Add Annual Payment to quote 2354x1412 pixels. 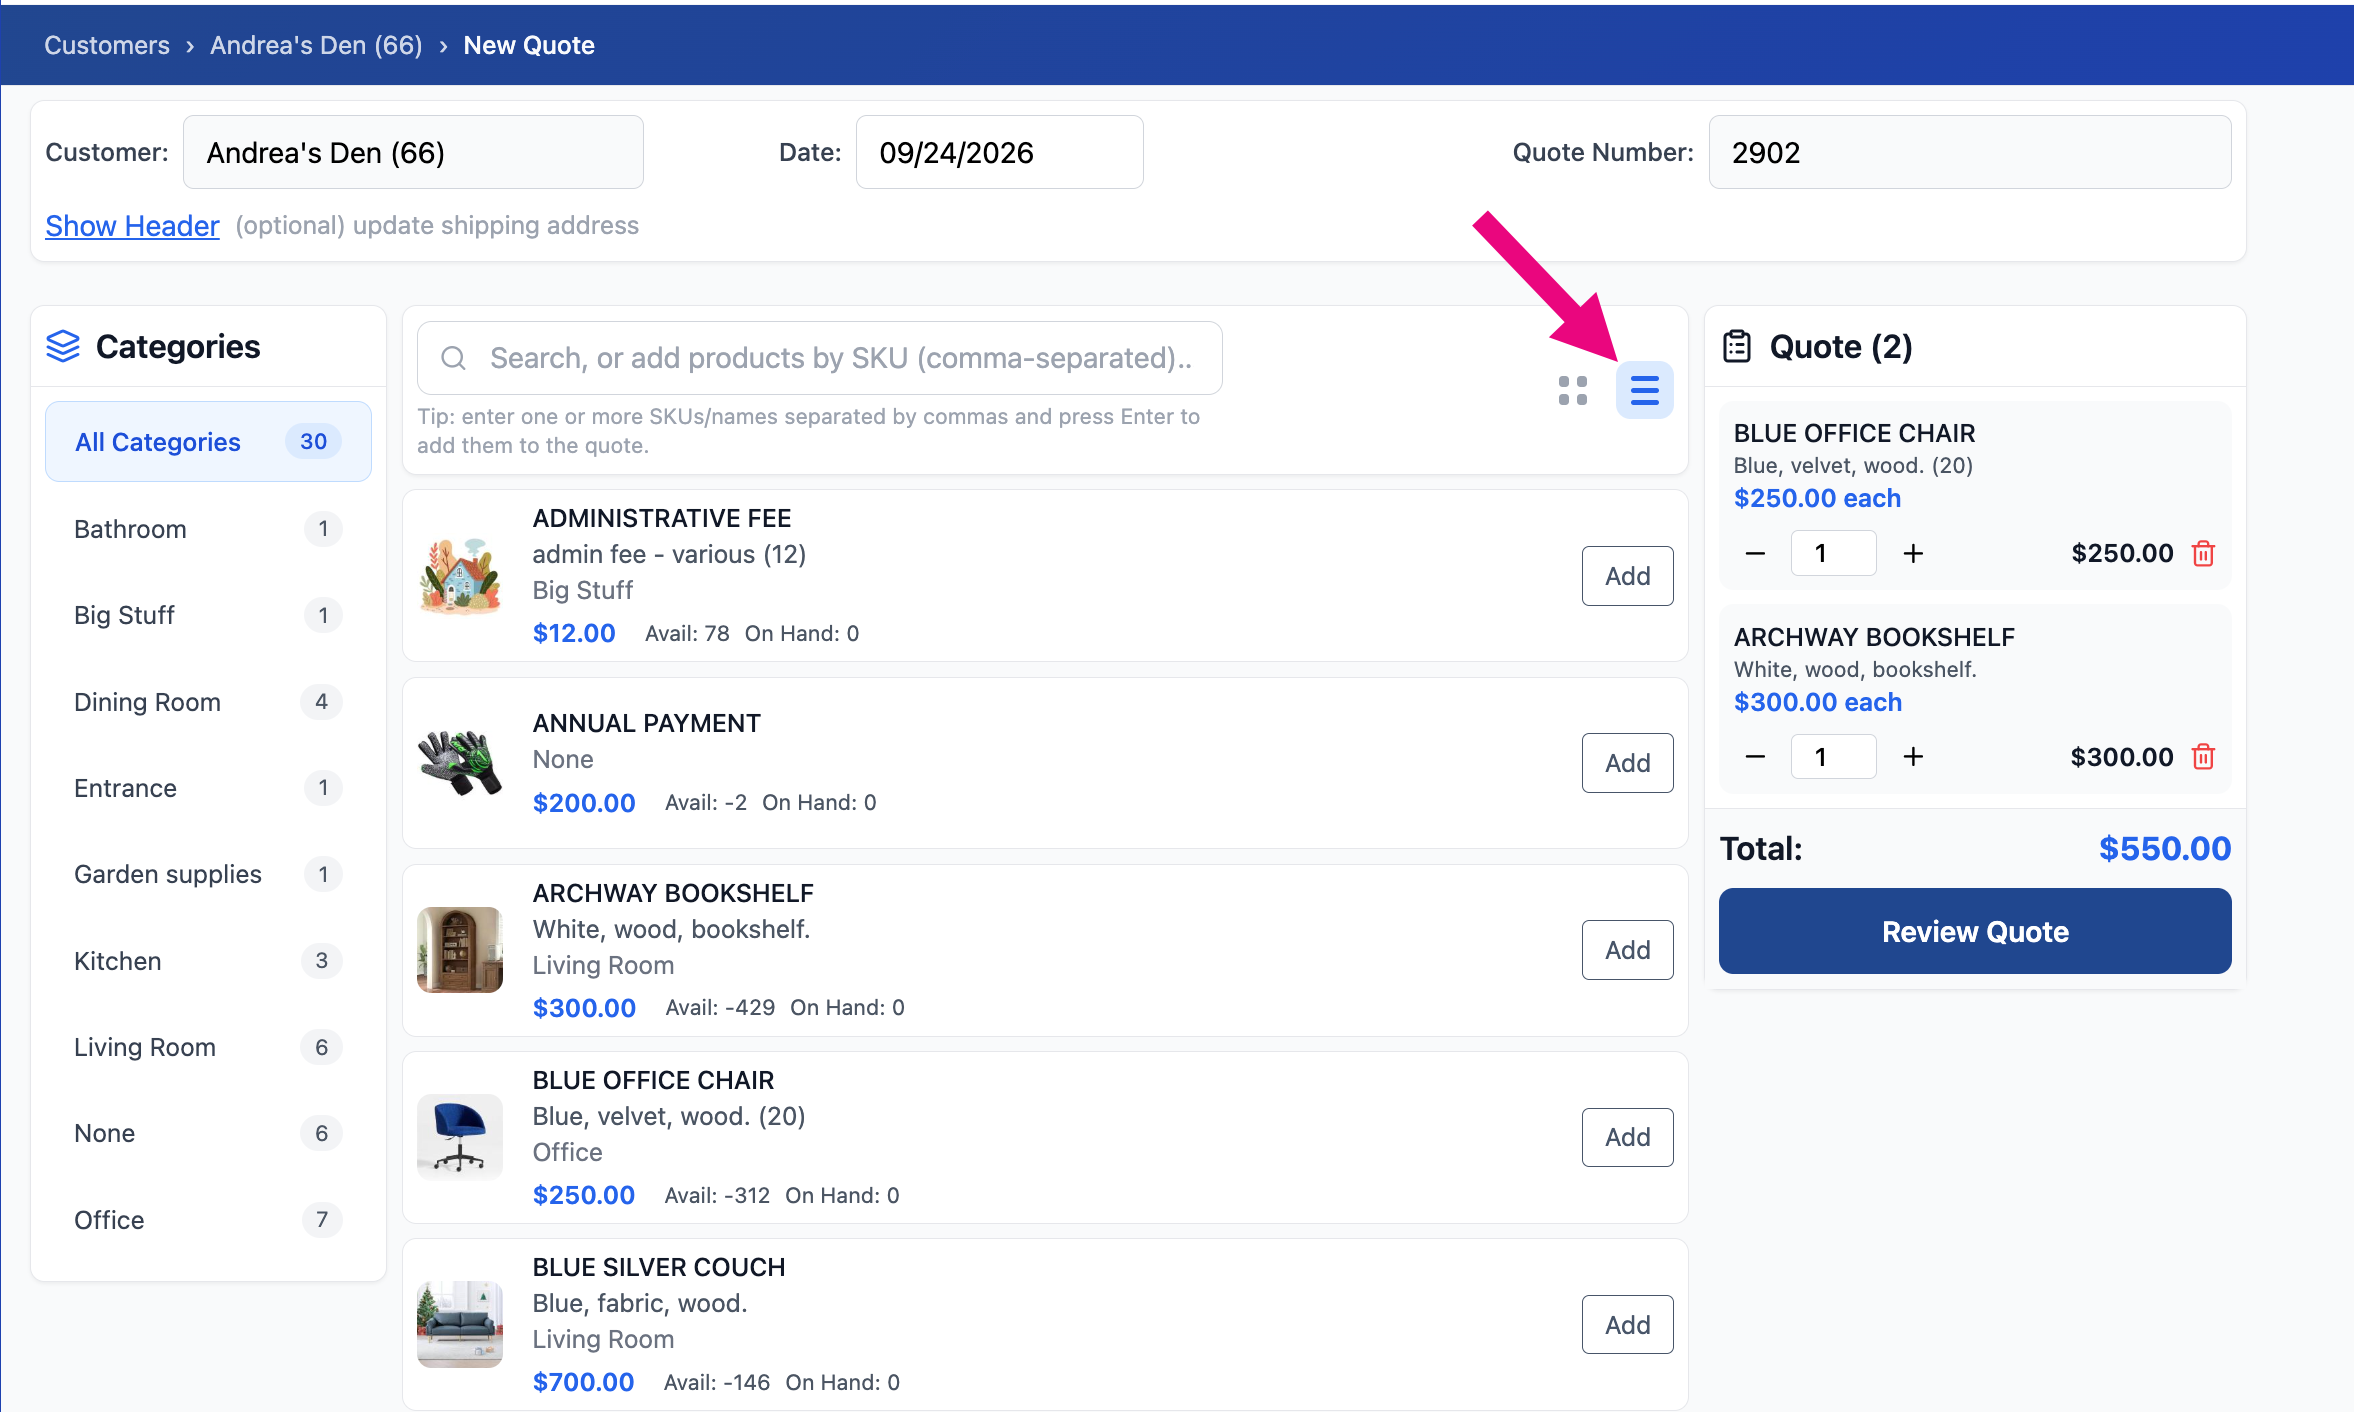1627,763
